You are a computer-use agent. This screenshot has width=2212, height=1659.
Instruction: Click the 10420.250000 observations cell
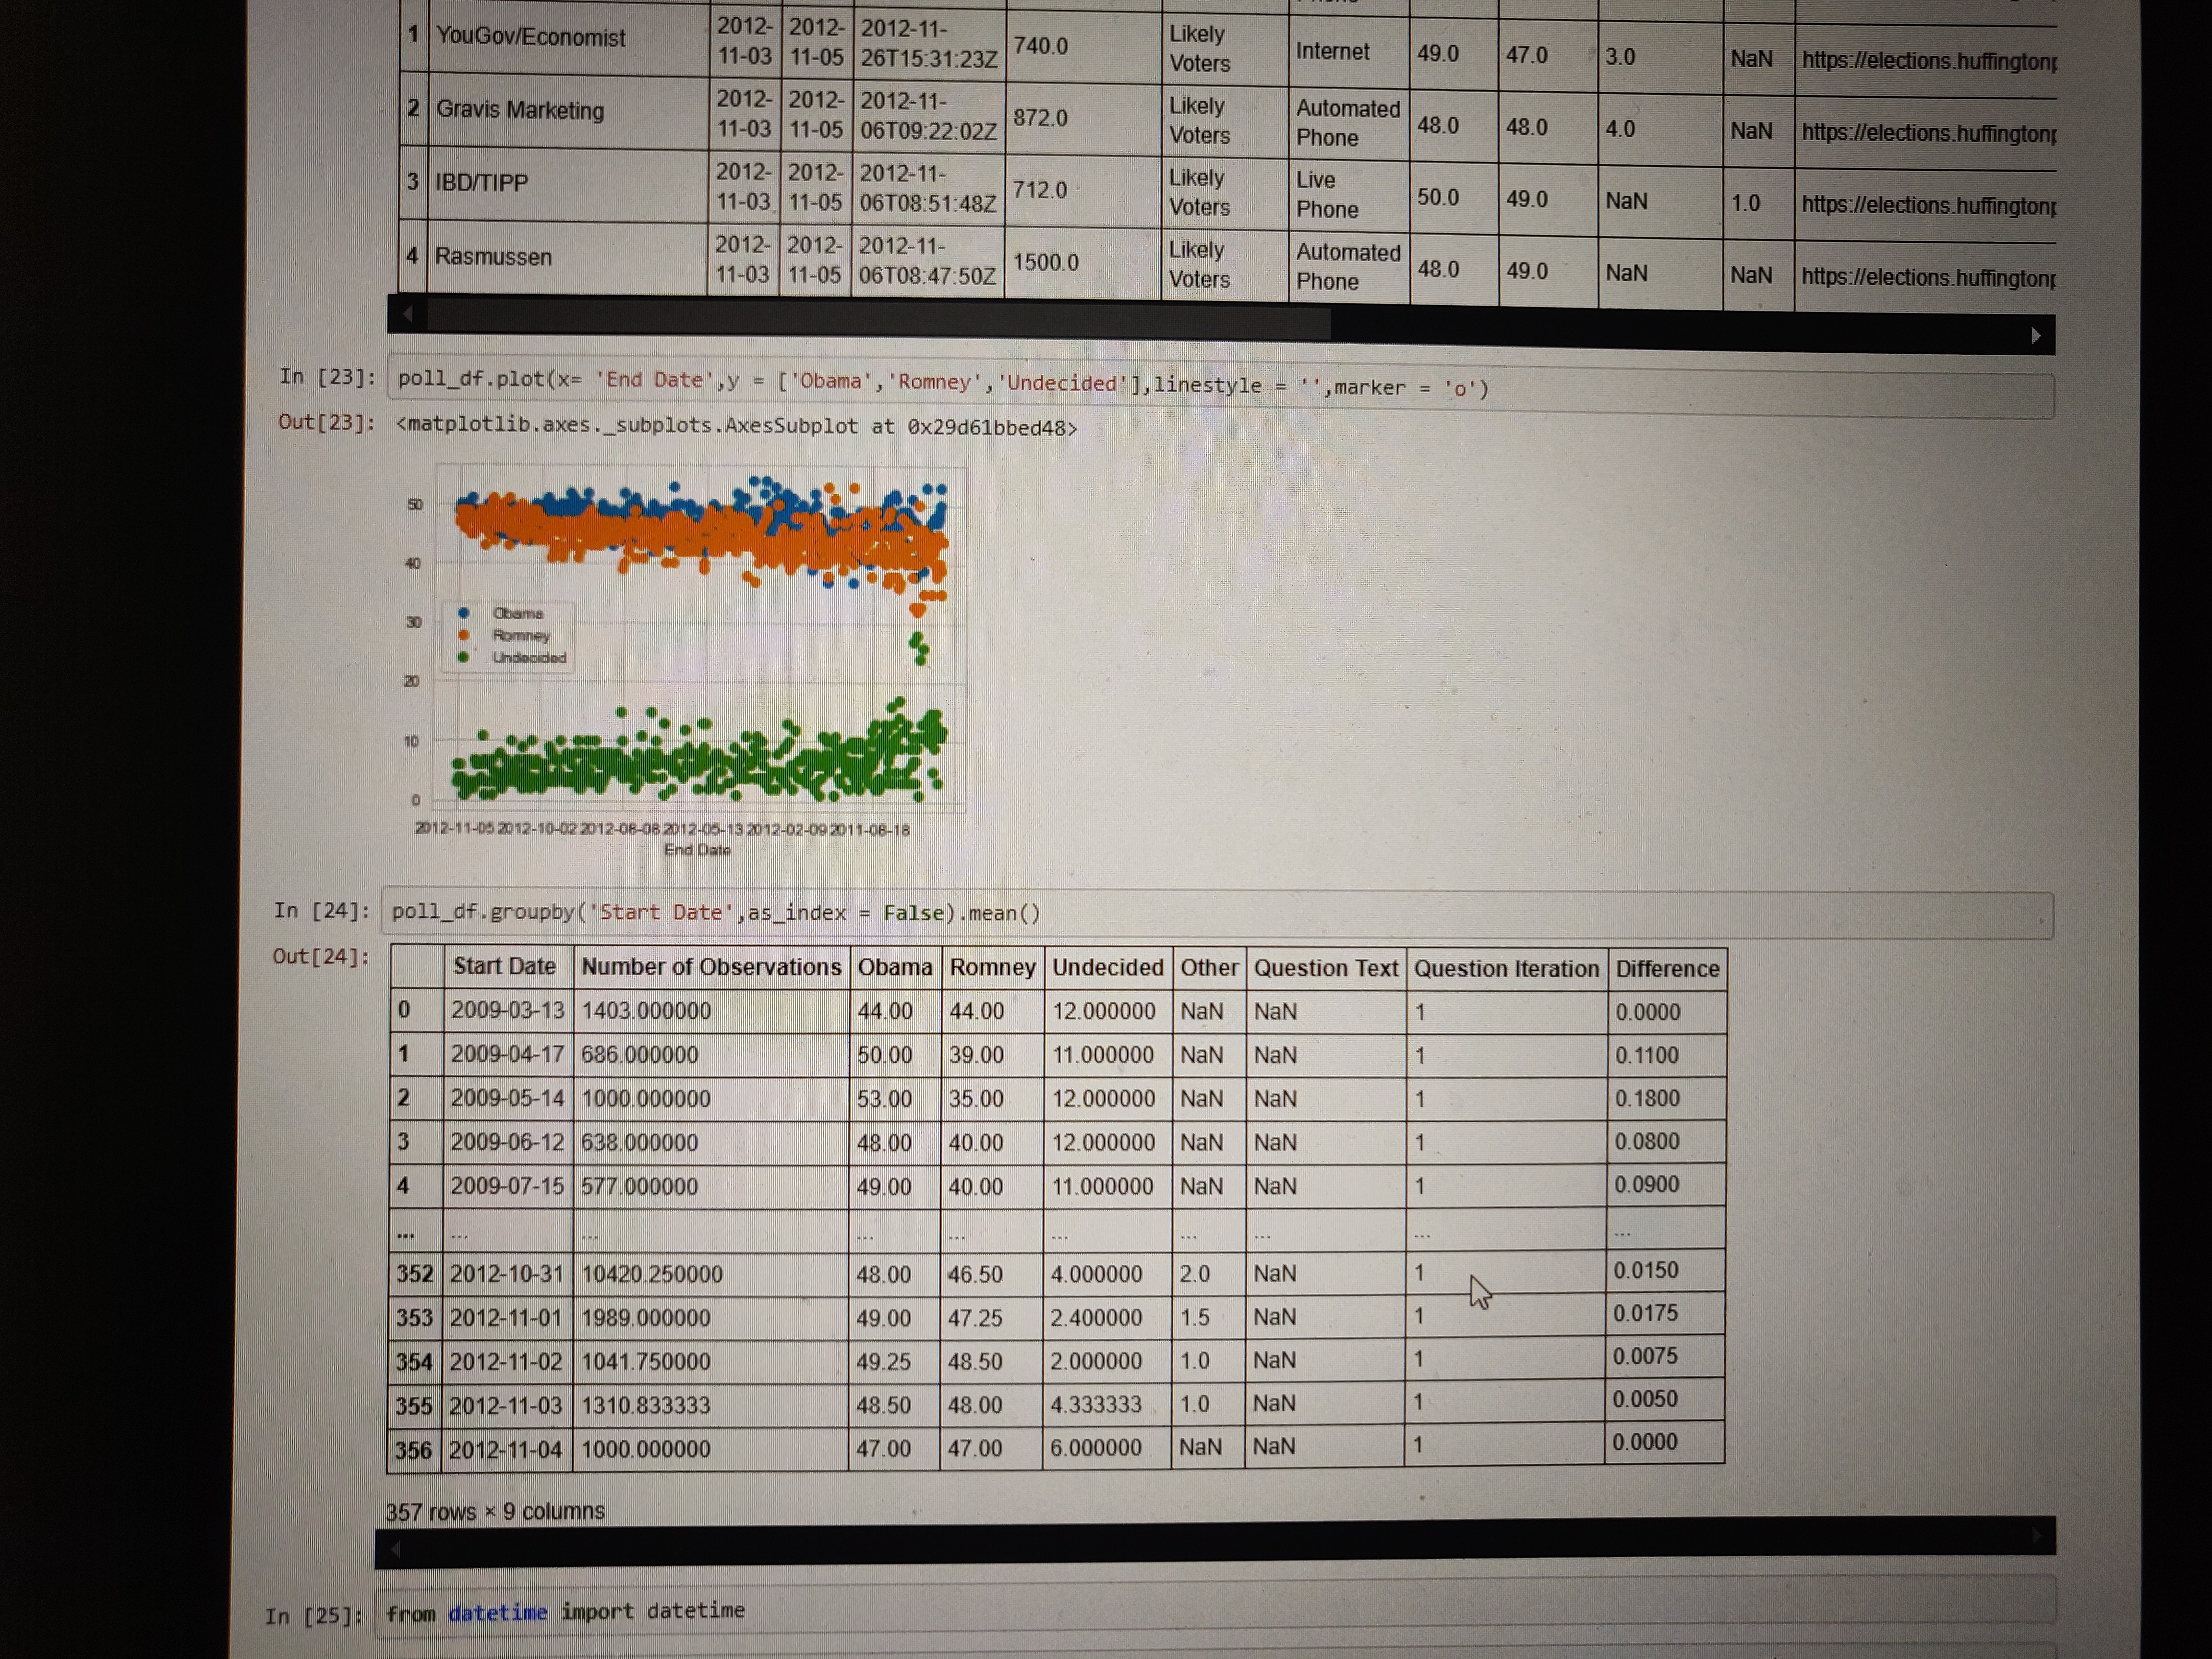coord(710,1274)
